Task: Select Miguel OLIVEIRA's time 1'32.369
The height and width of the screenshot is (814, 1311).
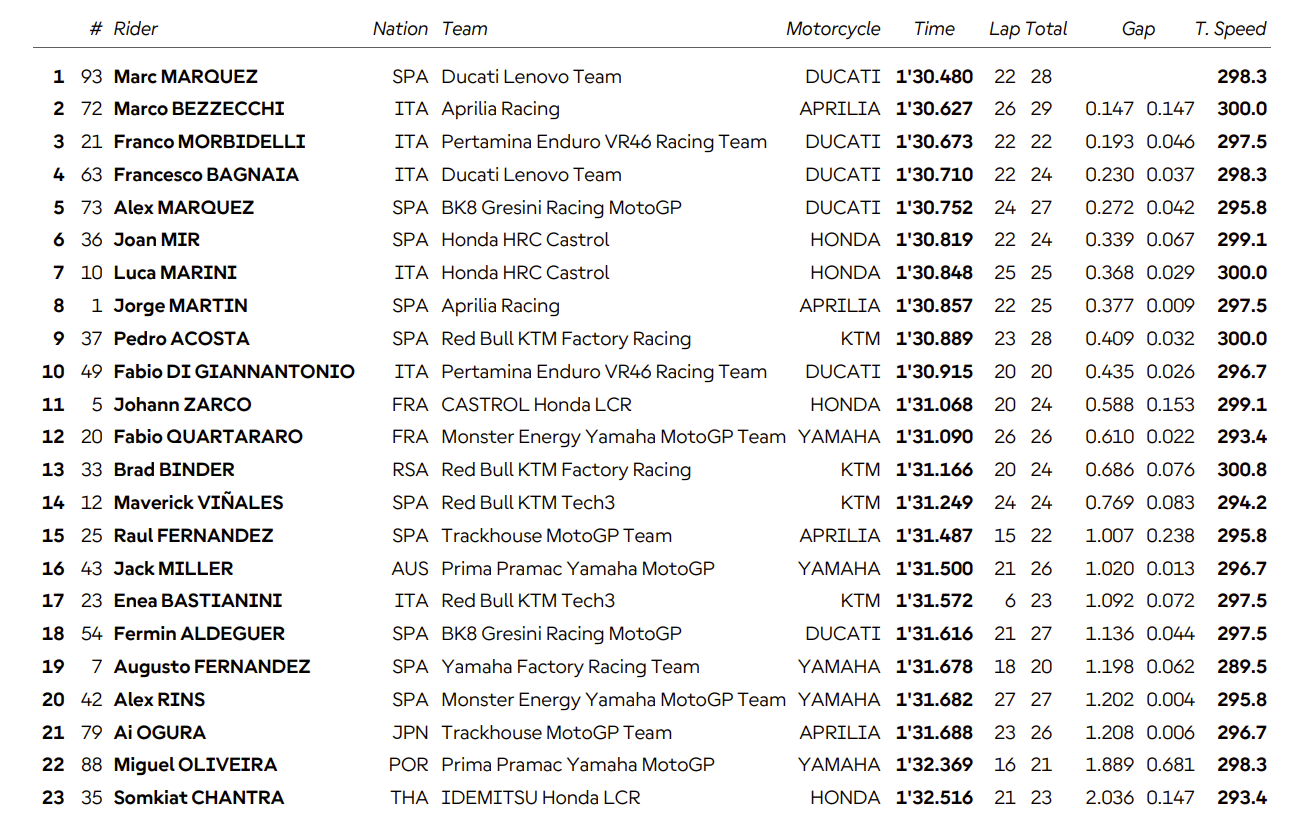Action: click(x=934, y=765)
